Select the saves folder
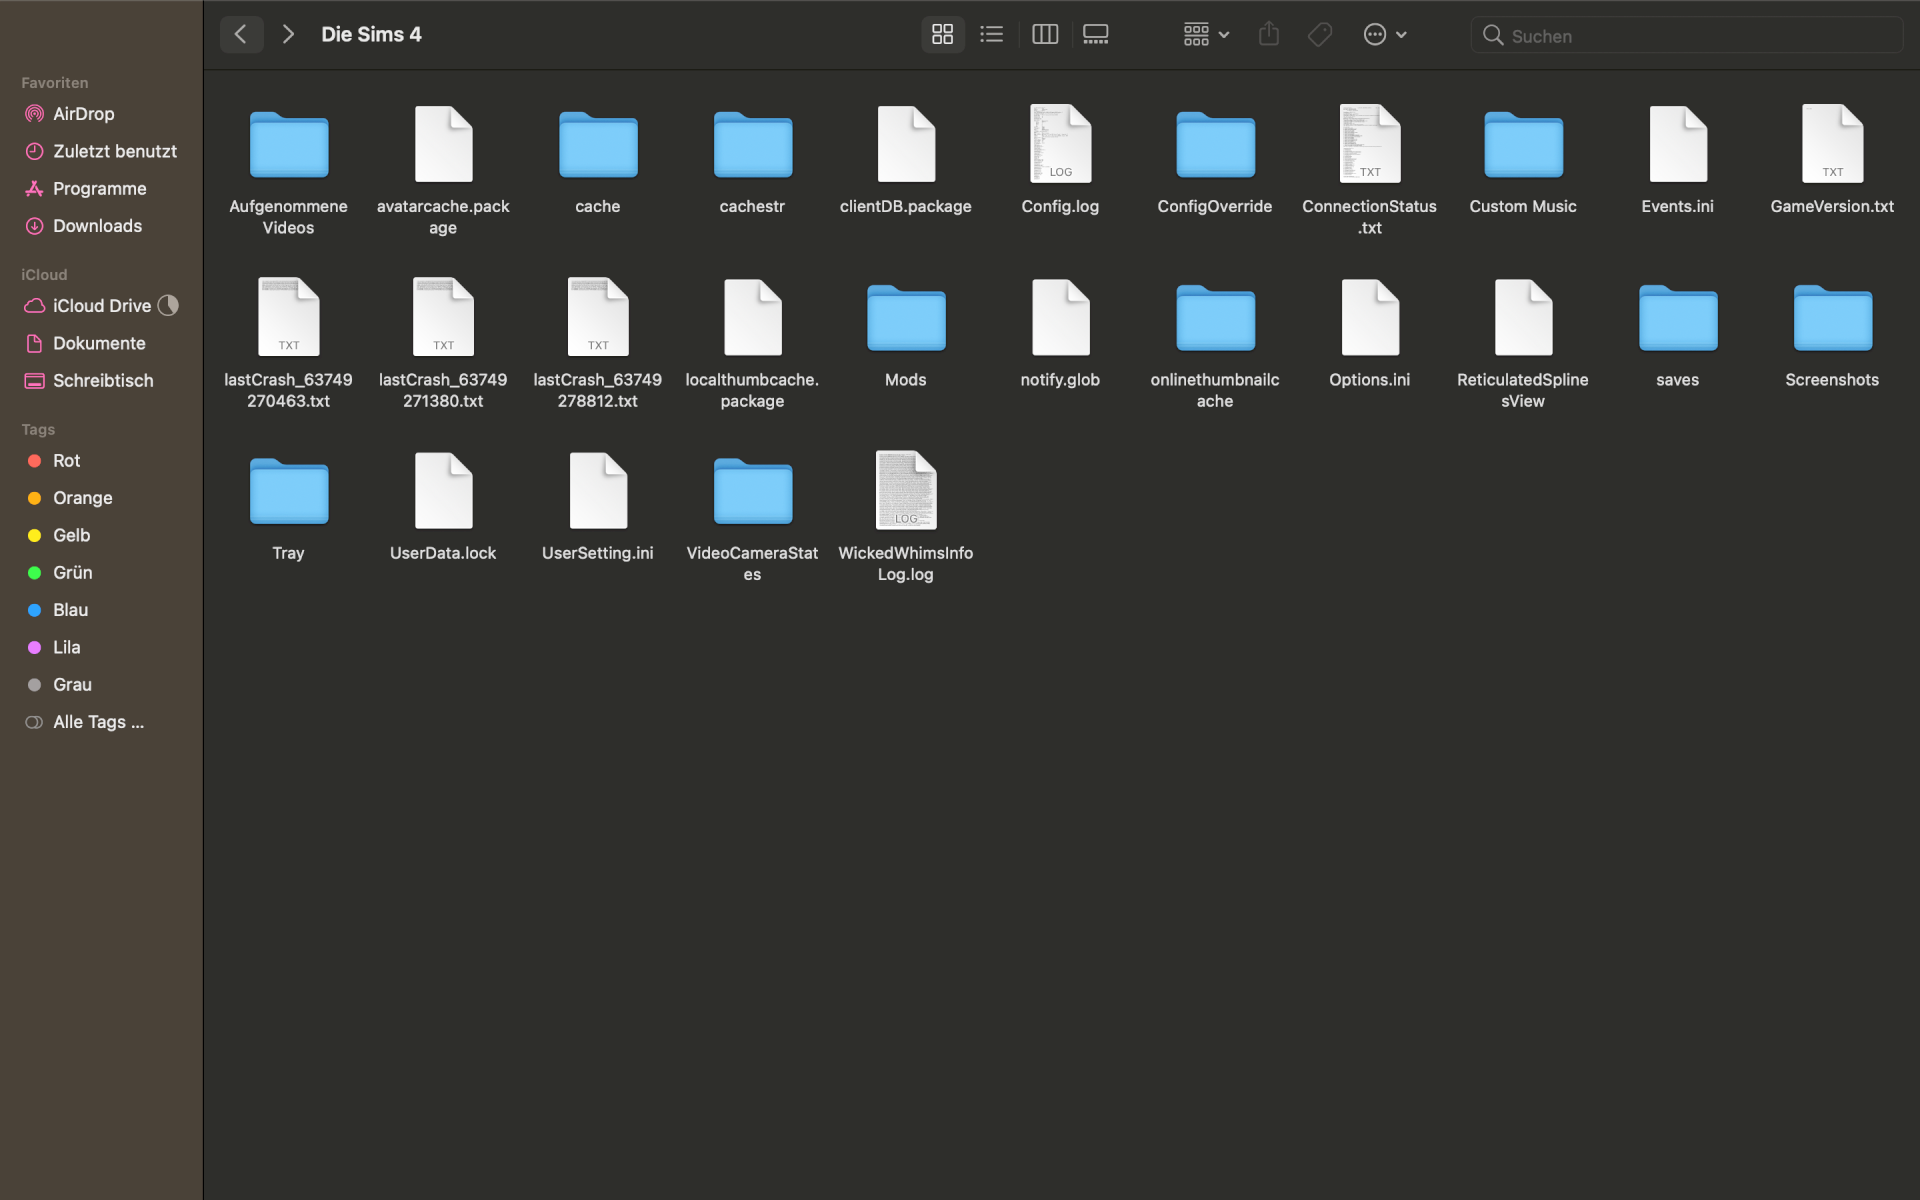 click(x=1678, y=319)
